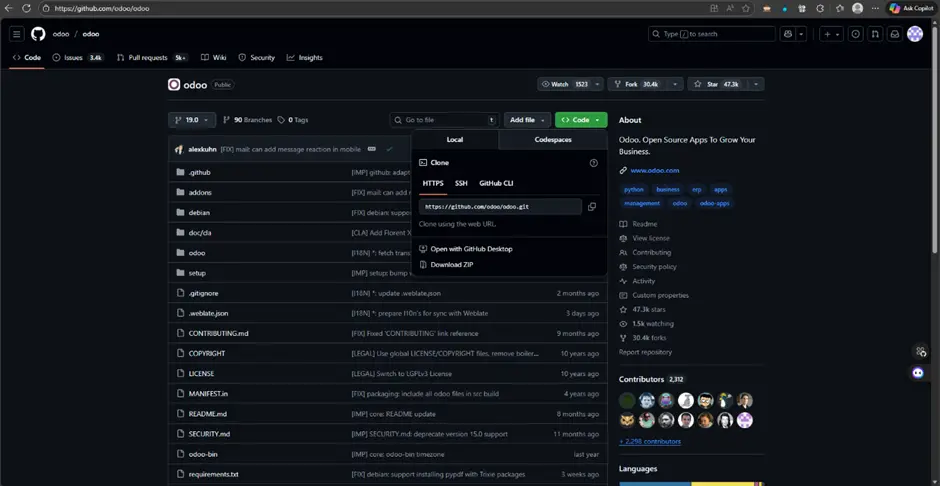Click alexkuhn's commit author avatar
The image size is (940, 486).
click(179, 149)
